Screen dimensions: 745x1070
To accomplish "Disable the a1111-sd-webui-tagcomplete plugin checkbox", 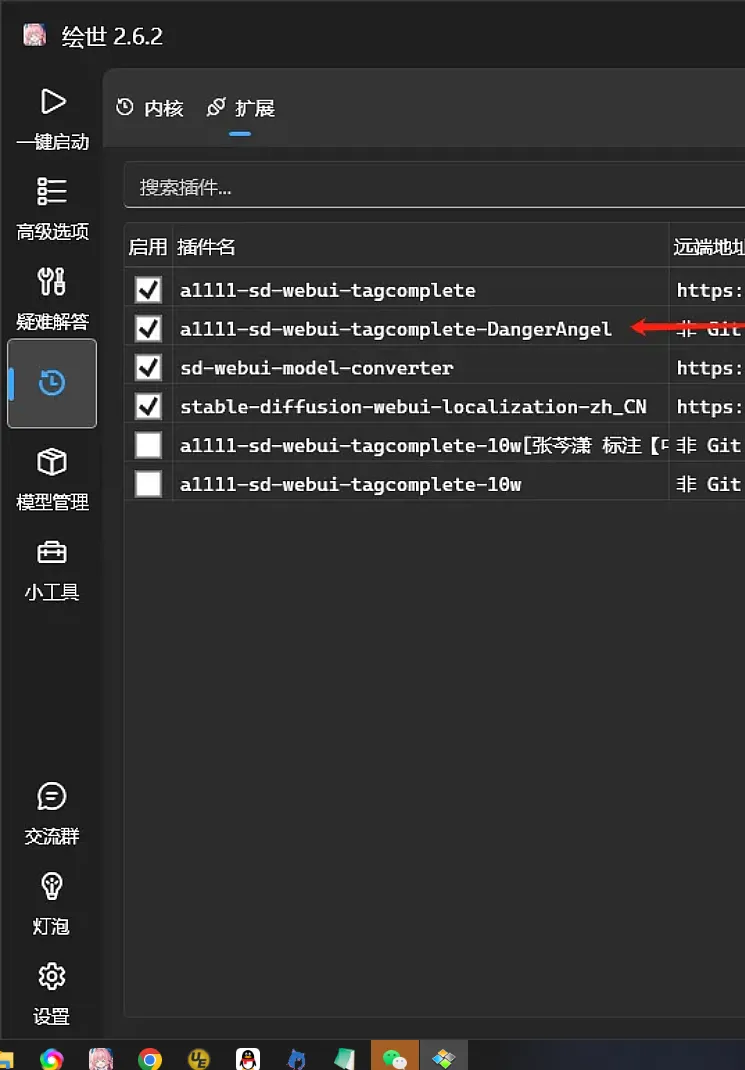I will 149,290.
